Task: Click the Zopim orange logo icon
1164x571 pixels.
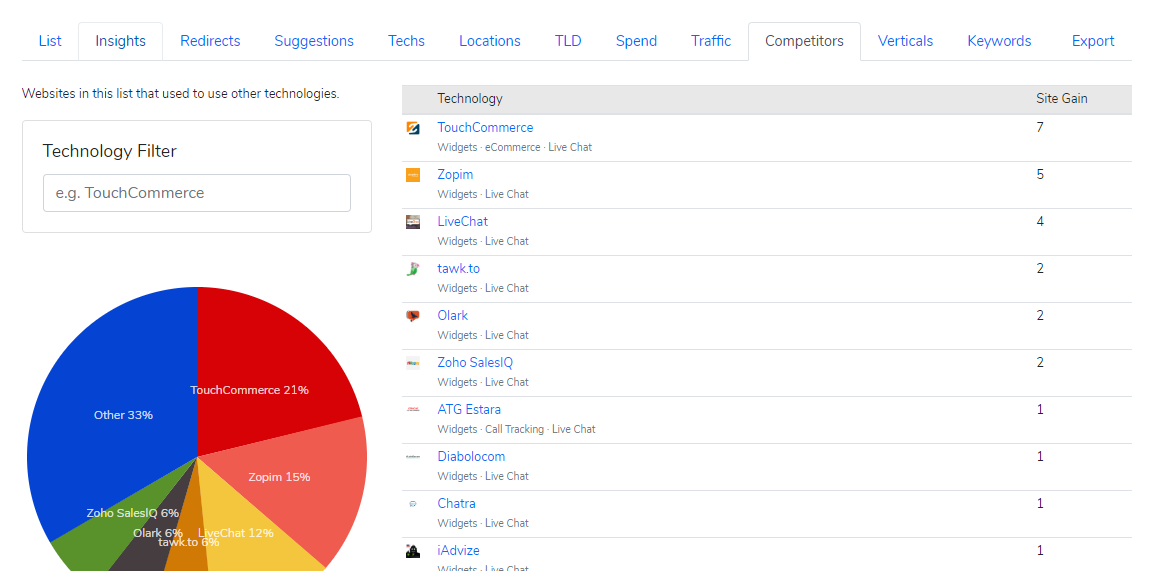Action: pos(413,174)
